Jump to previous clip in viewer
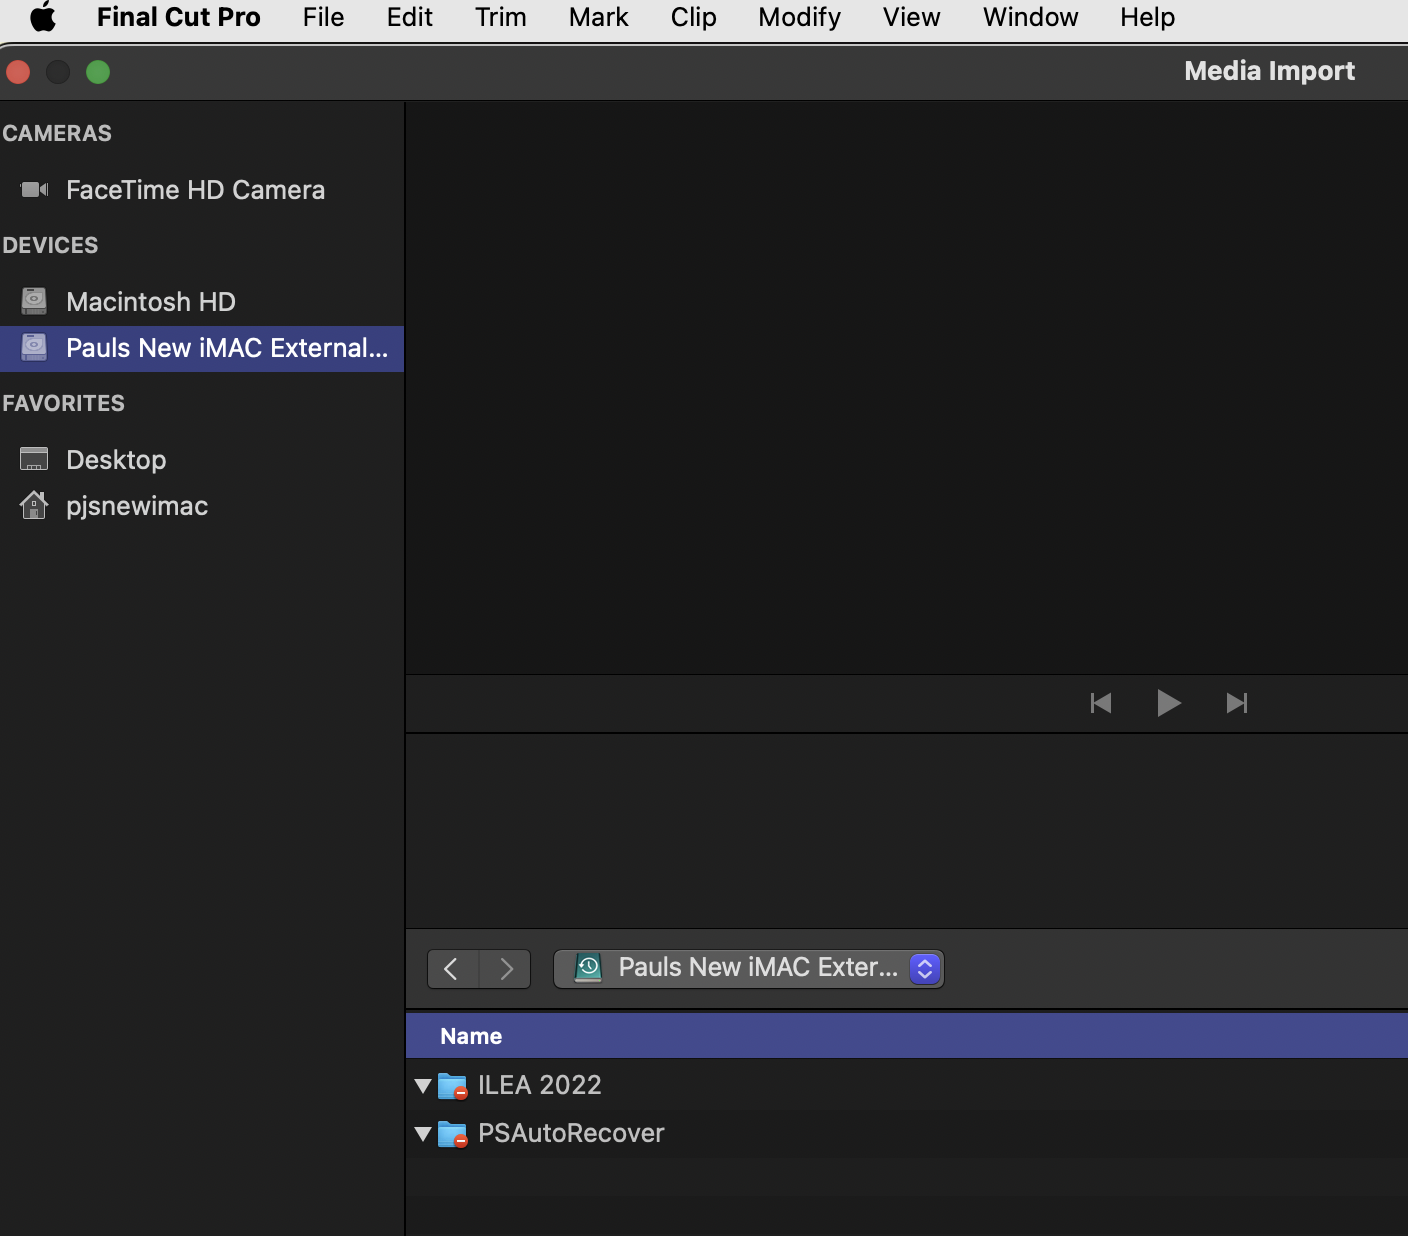 (x=1101, y=703)
